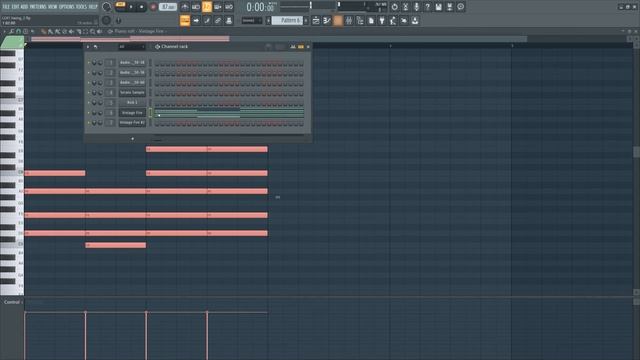Toggle wait-for-input recording icon
Viewport: 640px width, 360px height.
[x=196, y=7]
